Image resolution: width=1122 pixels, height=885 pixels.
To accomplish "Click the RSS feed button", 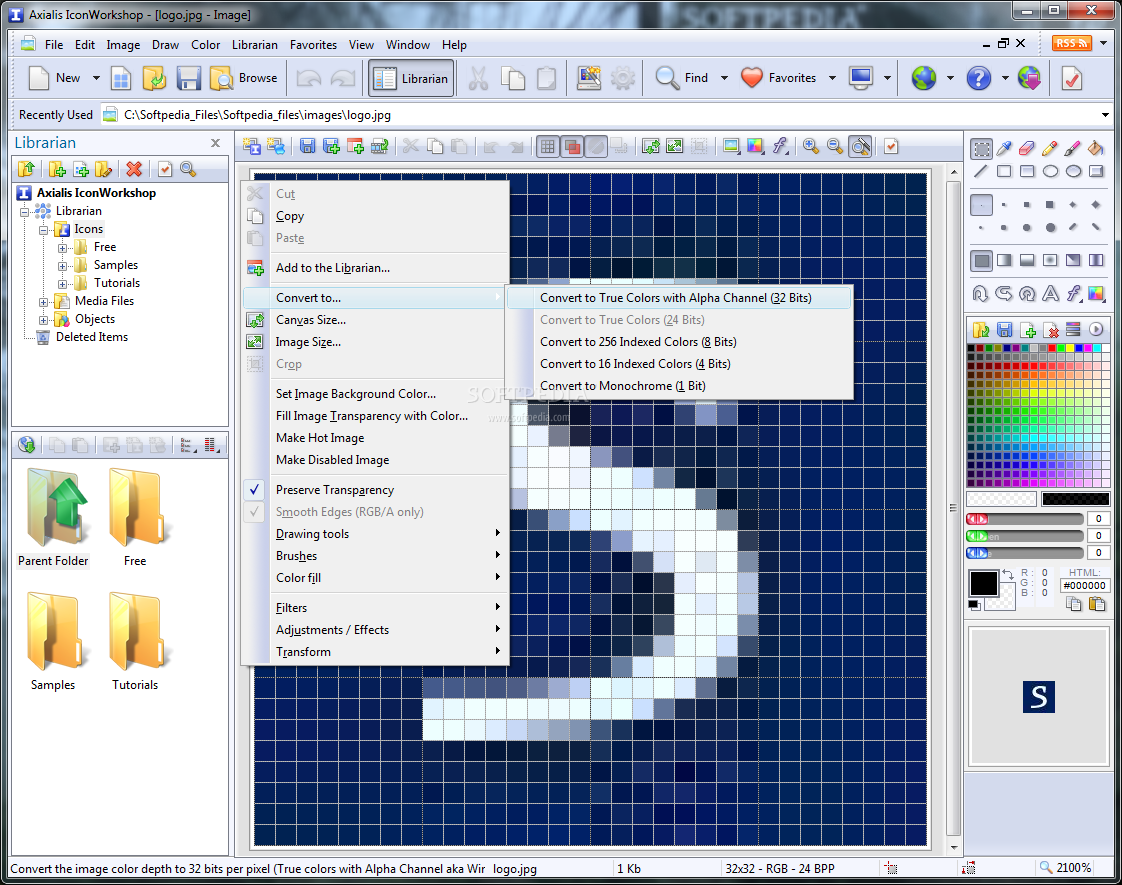I will (x=1071, y=43).
